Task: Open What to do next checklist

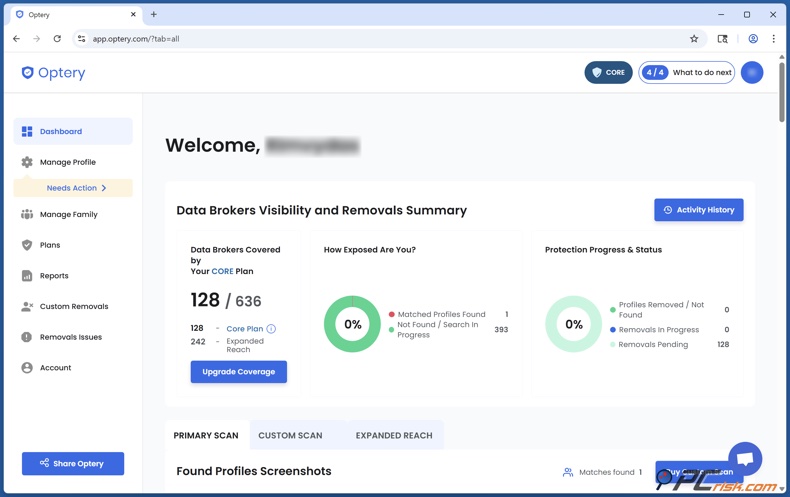Action: (687, 72)
